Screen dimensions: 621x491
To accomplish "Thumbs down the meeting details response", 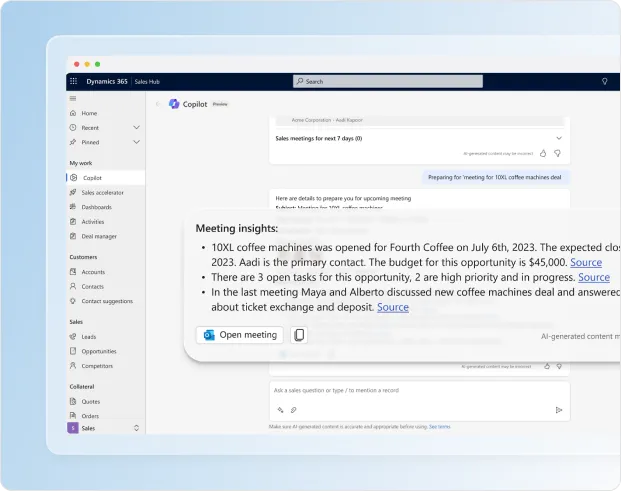I will [x=559, y=366].
